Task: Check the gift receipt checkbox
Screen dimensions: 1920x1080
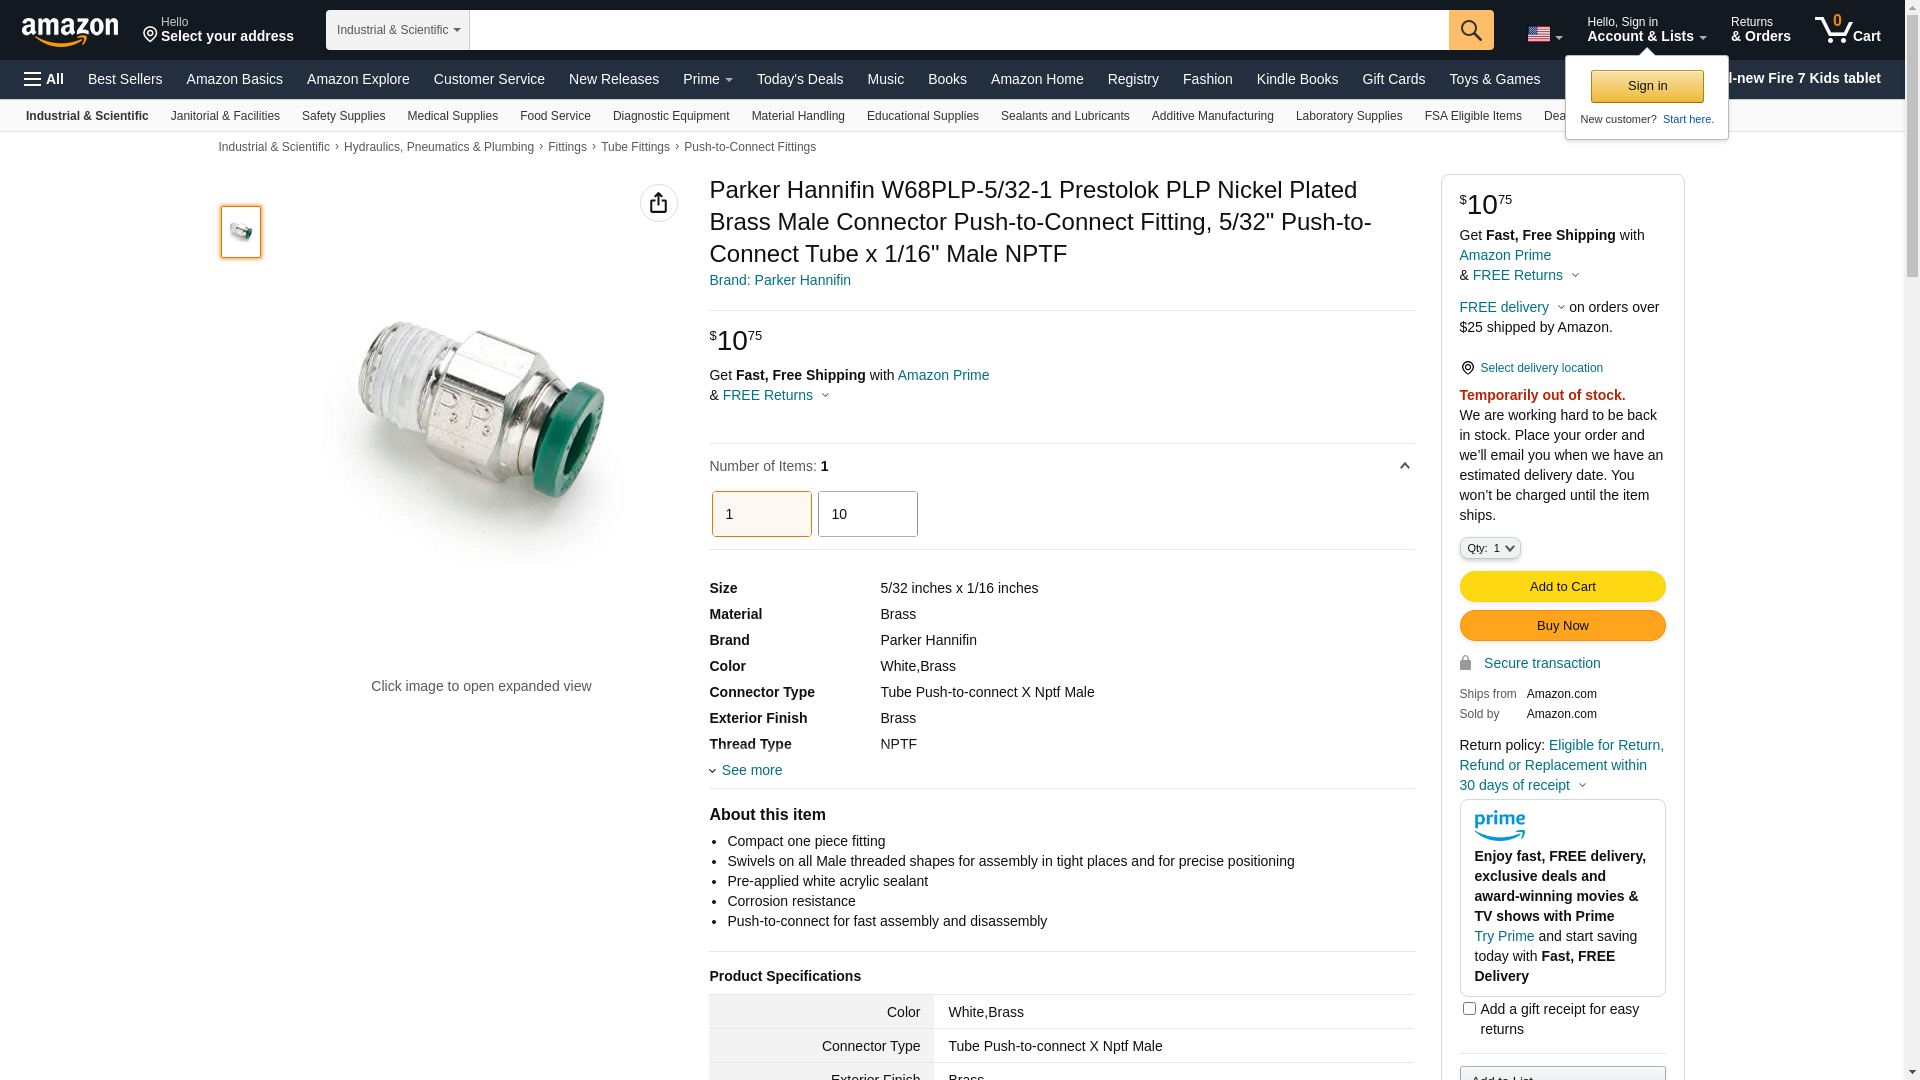Action: (x=1469, y=1009)
